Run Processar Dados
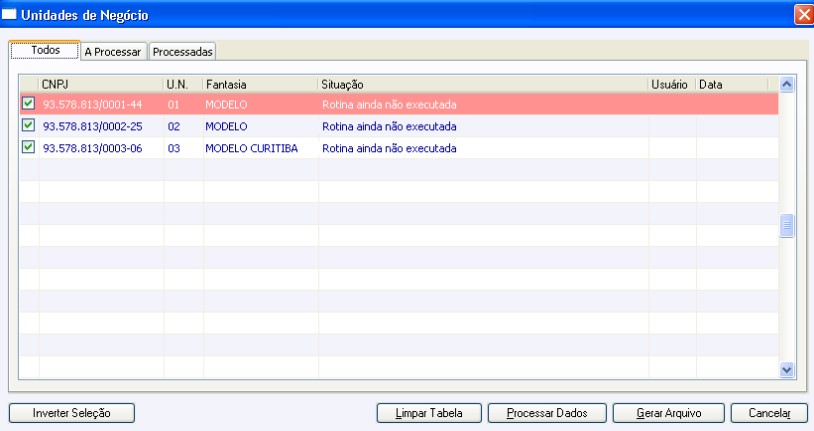The width and height of the screenshot is (814, 431). 547,413
